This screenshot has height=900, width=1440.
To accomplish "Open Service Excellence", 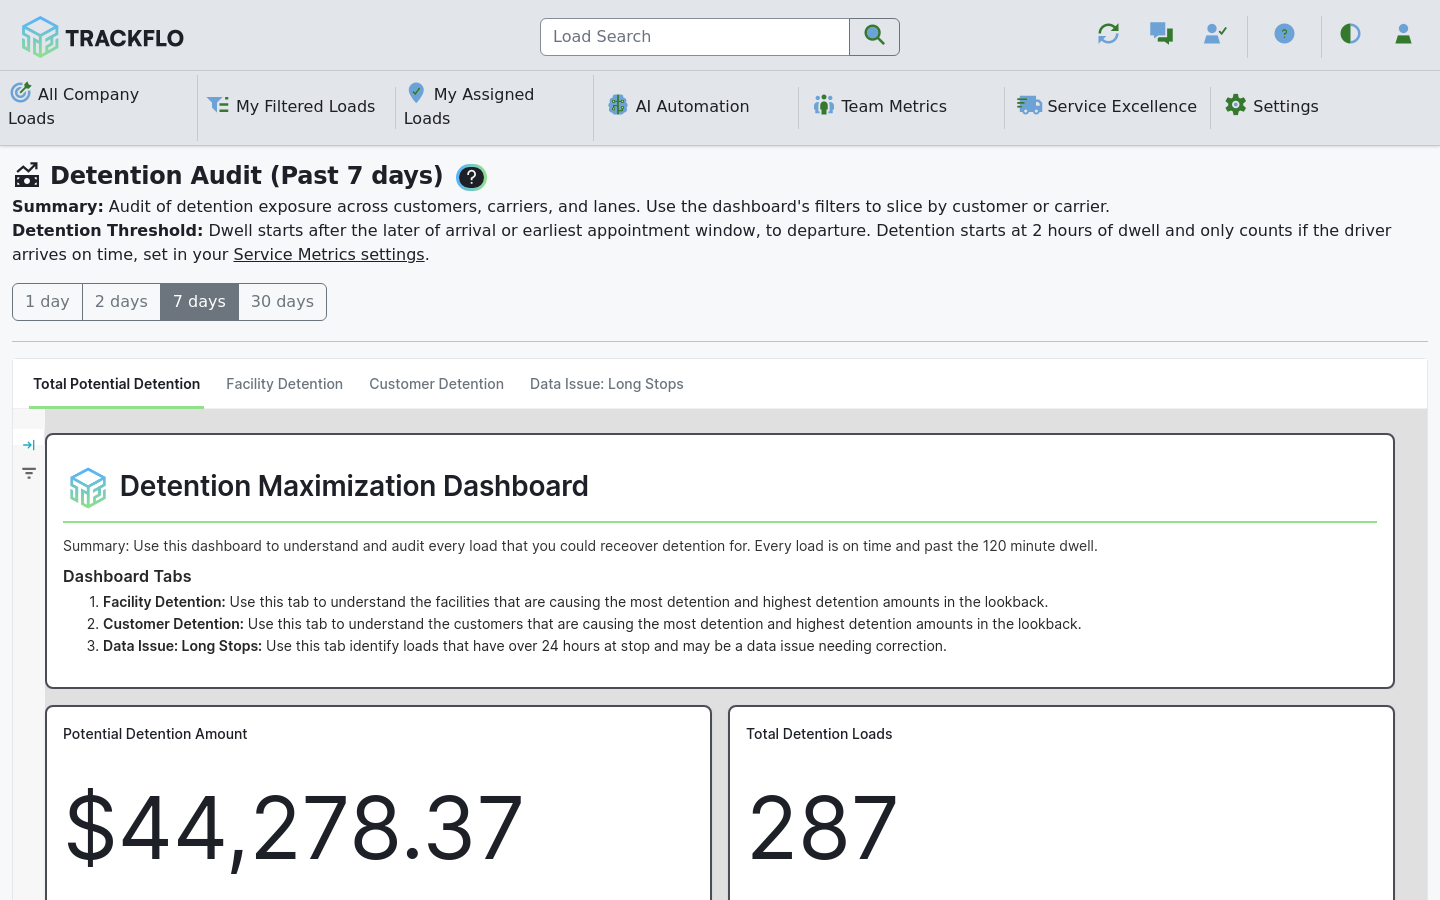I will (x=1107, y=106).
